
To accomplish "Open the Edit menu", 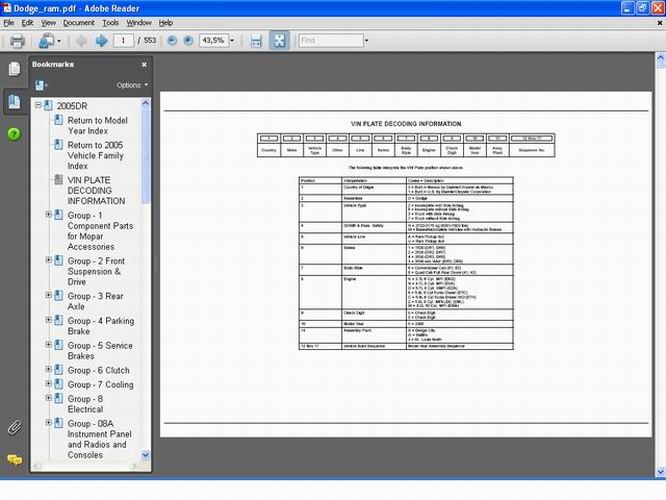I will coord(27,23).
